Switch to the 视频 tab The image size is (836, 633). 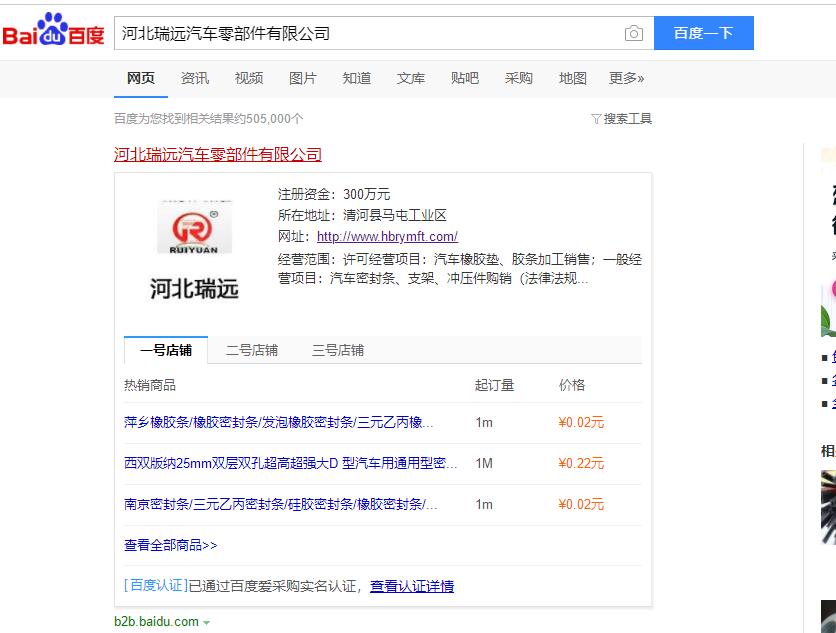pos(249,78)
